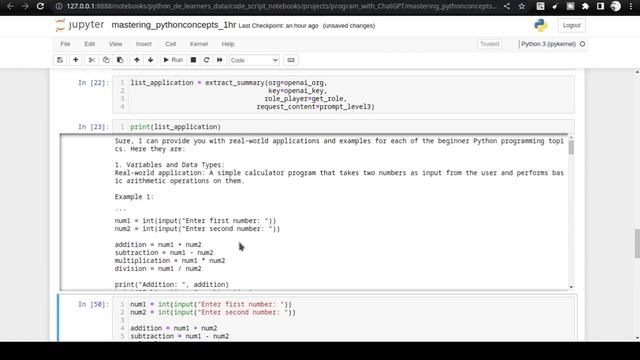
Task: Click output line "division = num1 / num2"
Action: click(158, 269)
